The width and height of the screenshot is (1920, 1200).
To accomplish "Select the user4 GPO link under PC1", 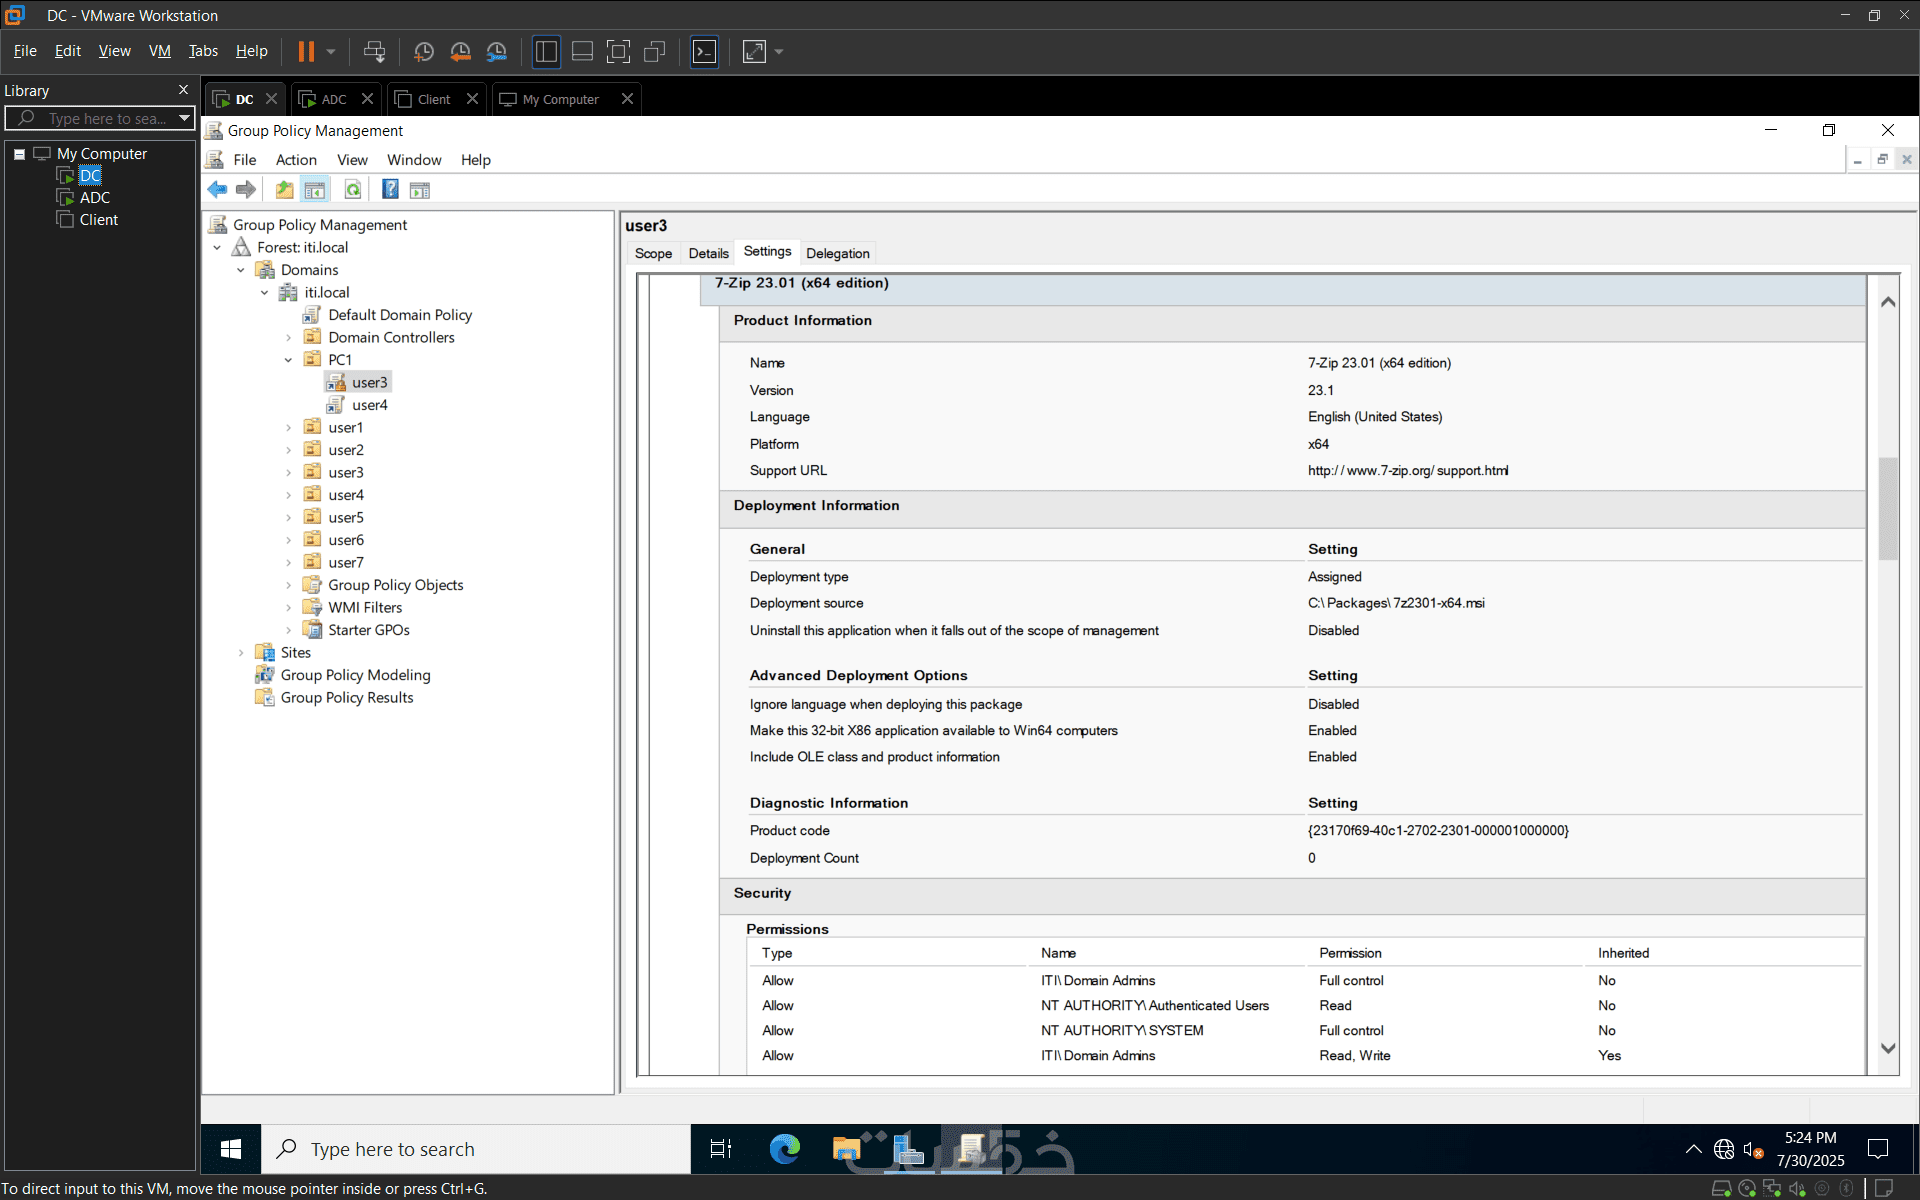I will point(369,405).
